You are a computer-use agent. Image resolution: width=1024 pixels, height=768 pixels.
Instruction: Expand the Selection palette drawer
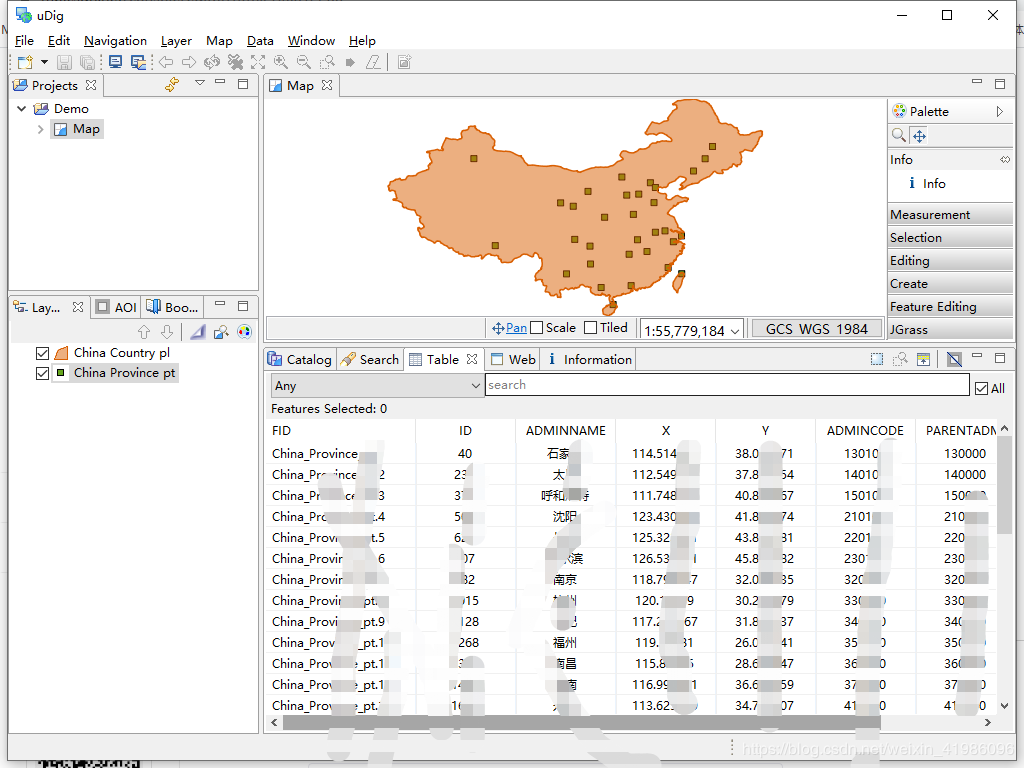click(x=950, y=238)
